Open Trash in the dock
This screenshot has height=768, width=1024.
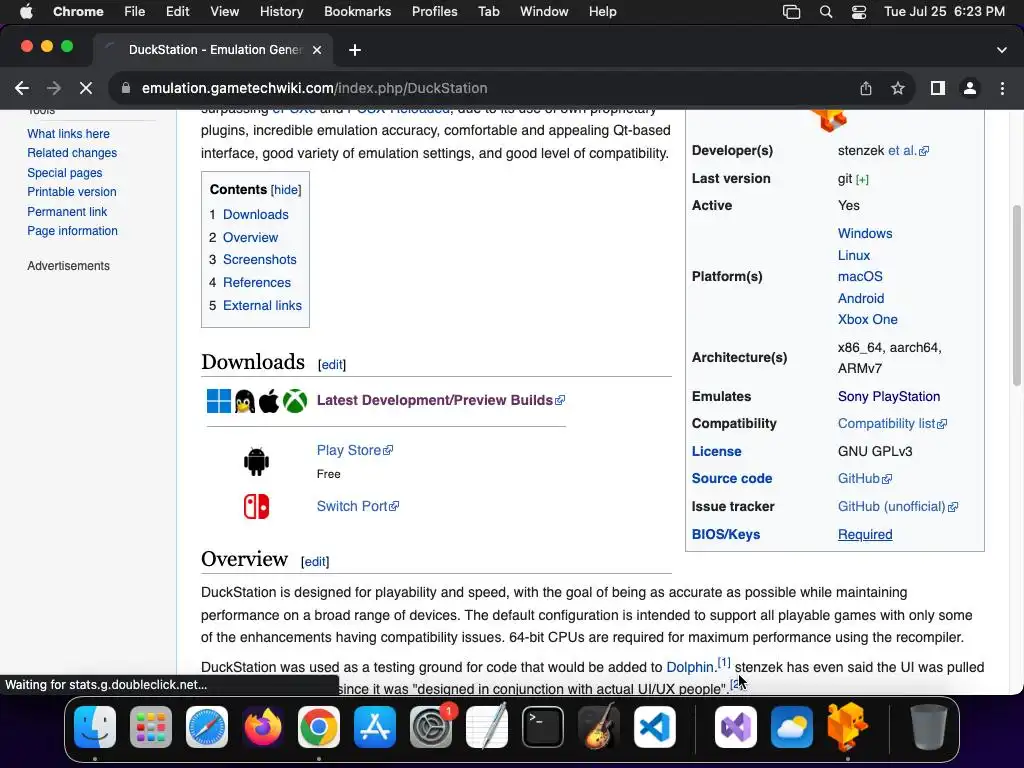tap(928, 727)
